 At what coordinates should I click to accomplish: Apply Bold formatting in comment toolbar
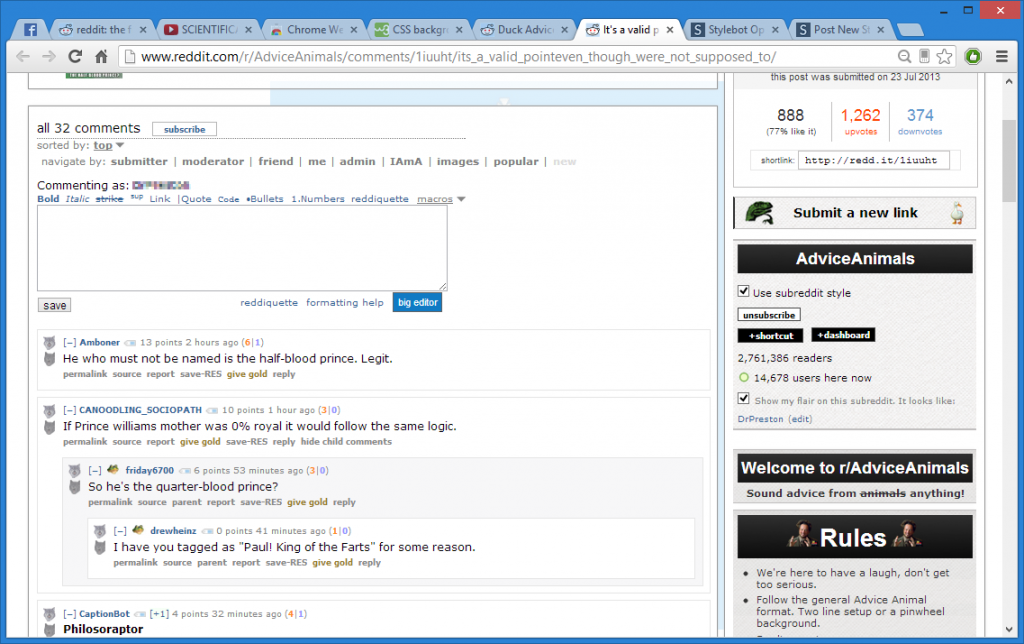pos(48,199)
